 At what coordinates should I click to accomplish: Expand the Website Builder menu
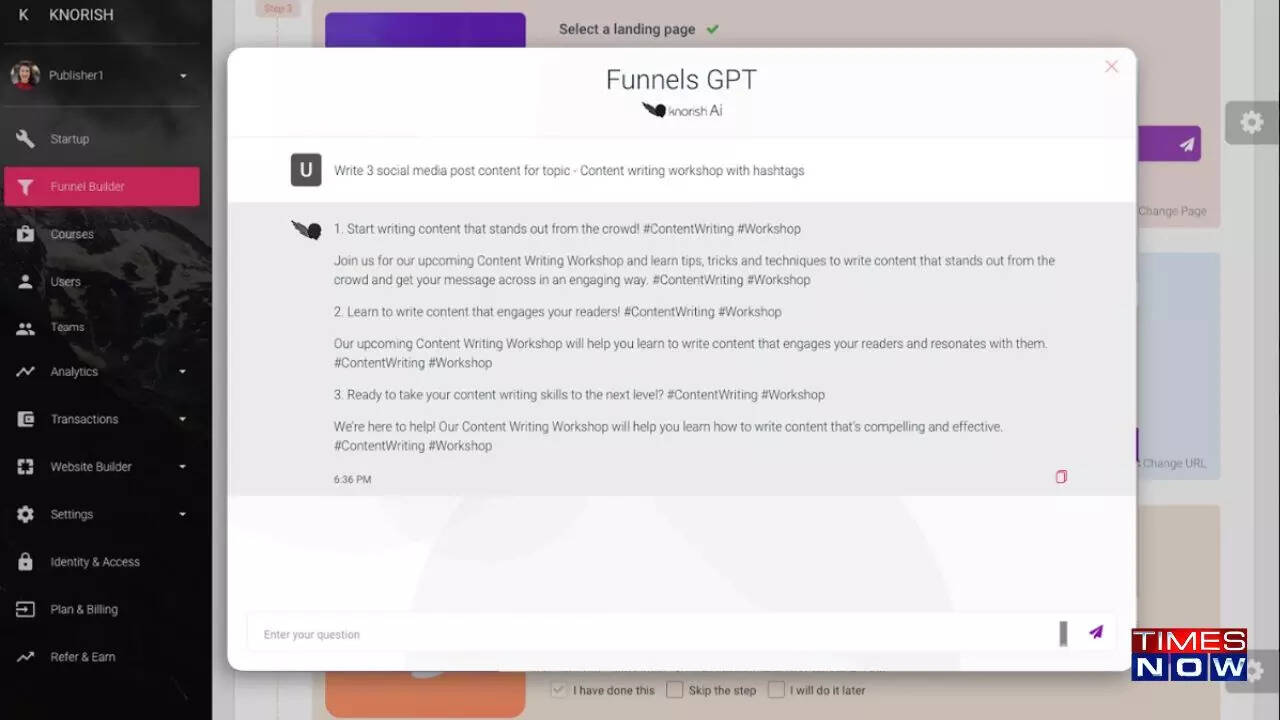click(x=183, y=466)
